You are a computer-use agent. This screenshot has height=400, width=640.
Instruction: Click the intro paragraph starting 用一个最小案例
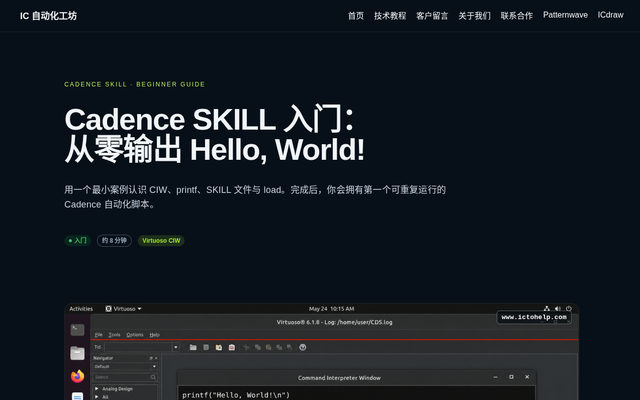point(255,197)
